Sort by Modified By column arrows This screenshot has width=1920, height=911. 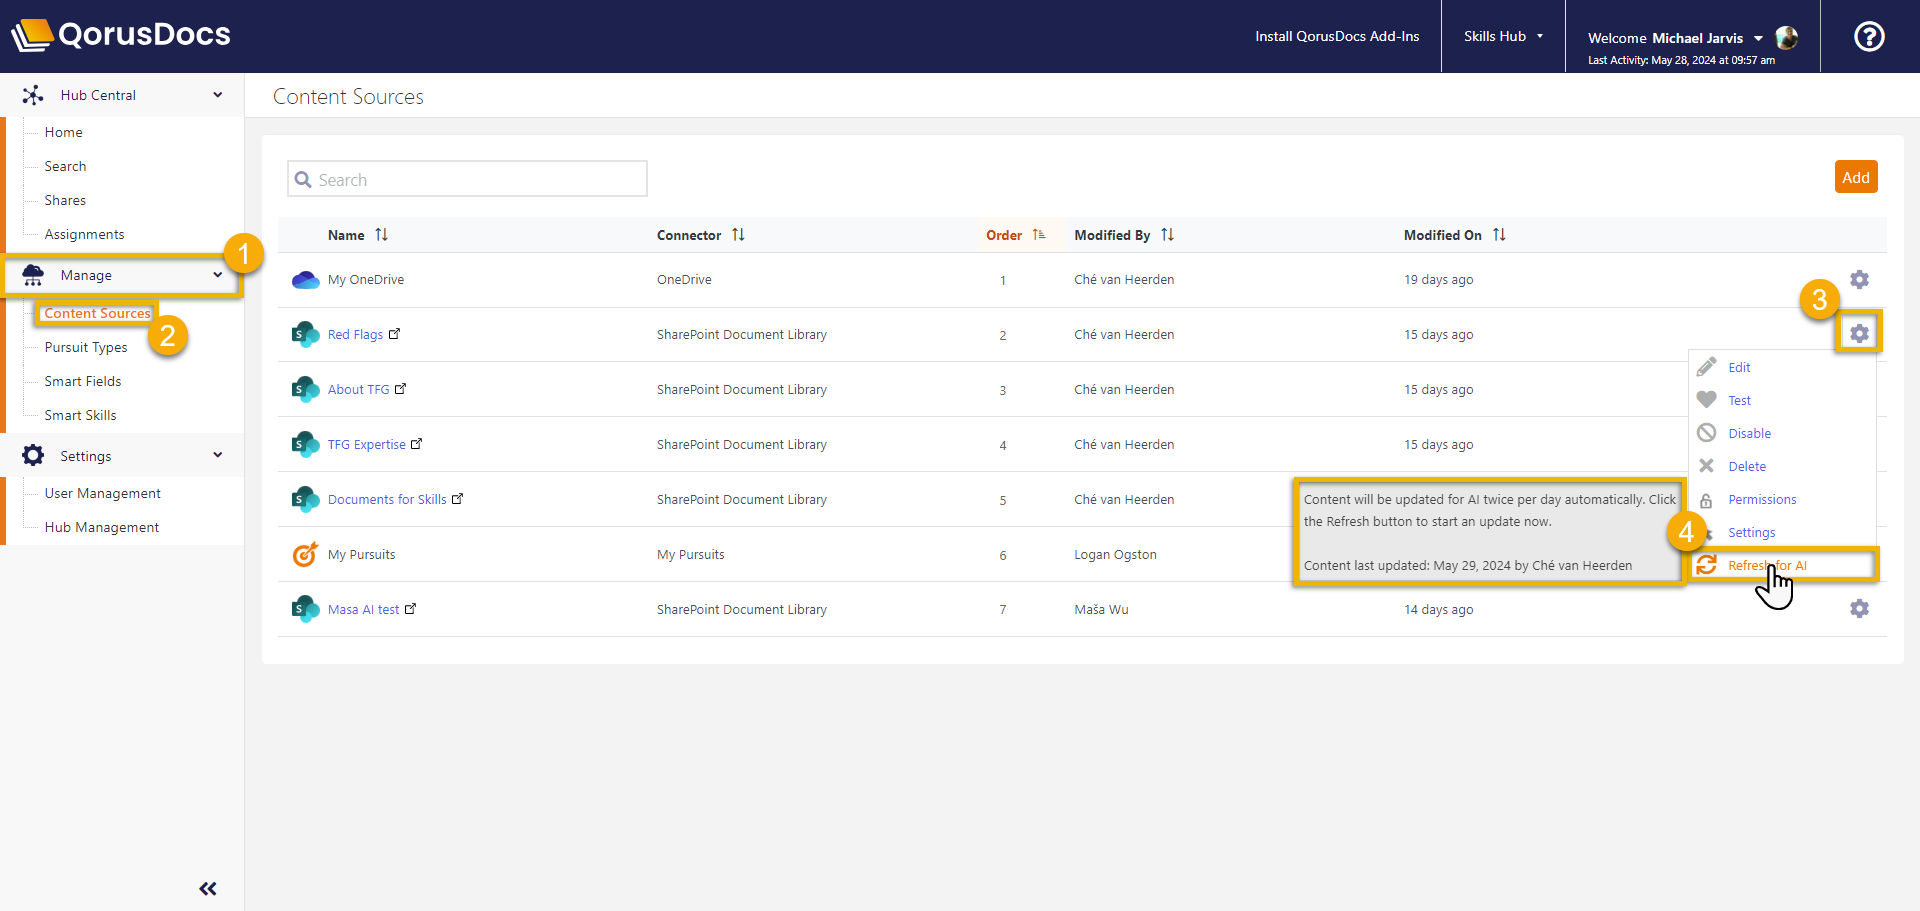1167,235
